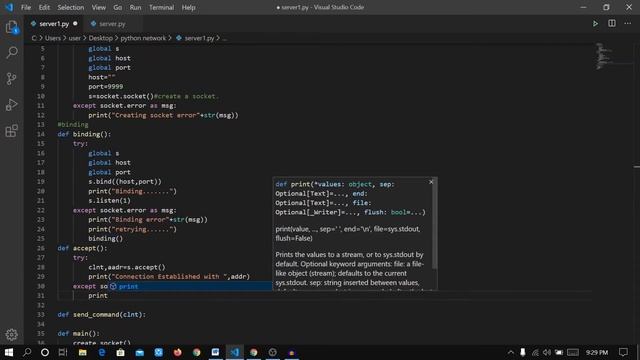The height and width of the screenshot is (360, 640).
Task: Click the documentation tooltip scrollbar
Action: pyautogui.click(x=434, y=224)
